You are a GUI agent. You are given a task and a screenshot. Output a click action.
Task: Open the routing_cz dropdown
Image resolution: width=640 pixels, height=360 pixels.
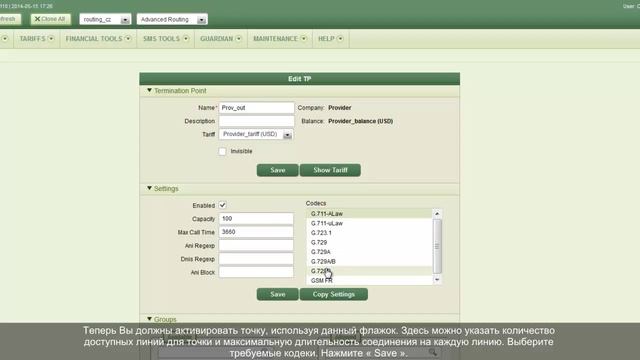[x=105, y=20]
